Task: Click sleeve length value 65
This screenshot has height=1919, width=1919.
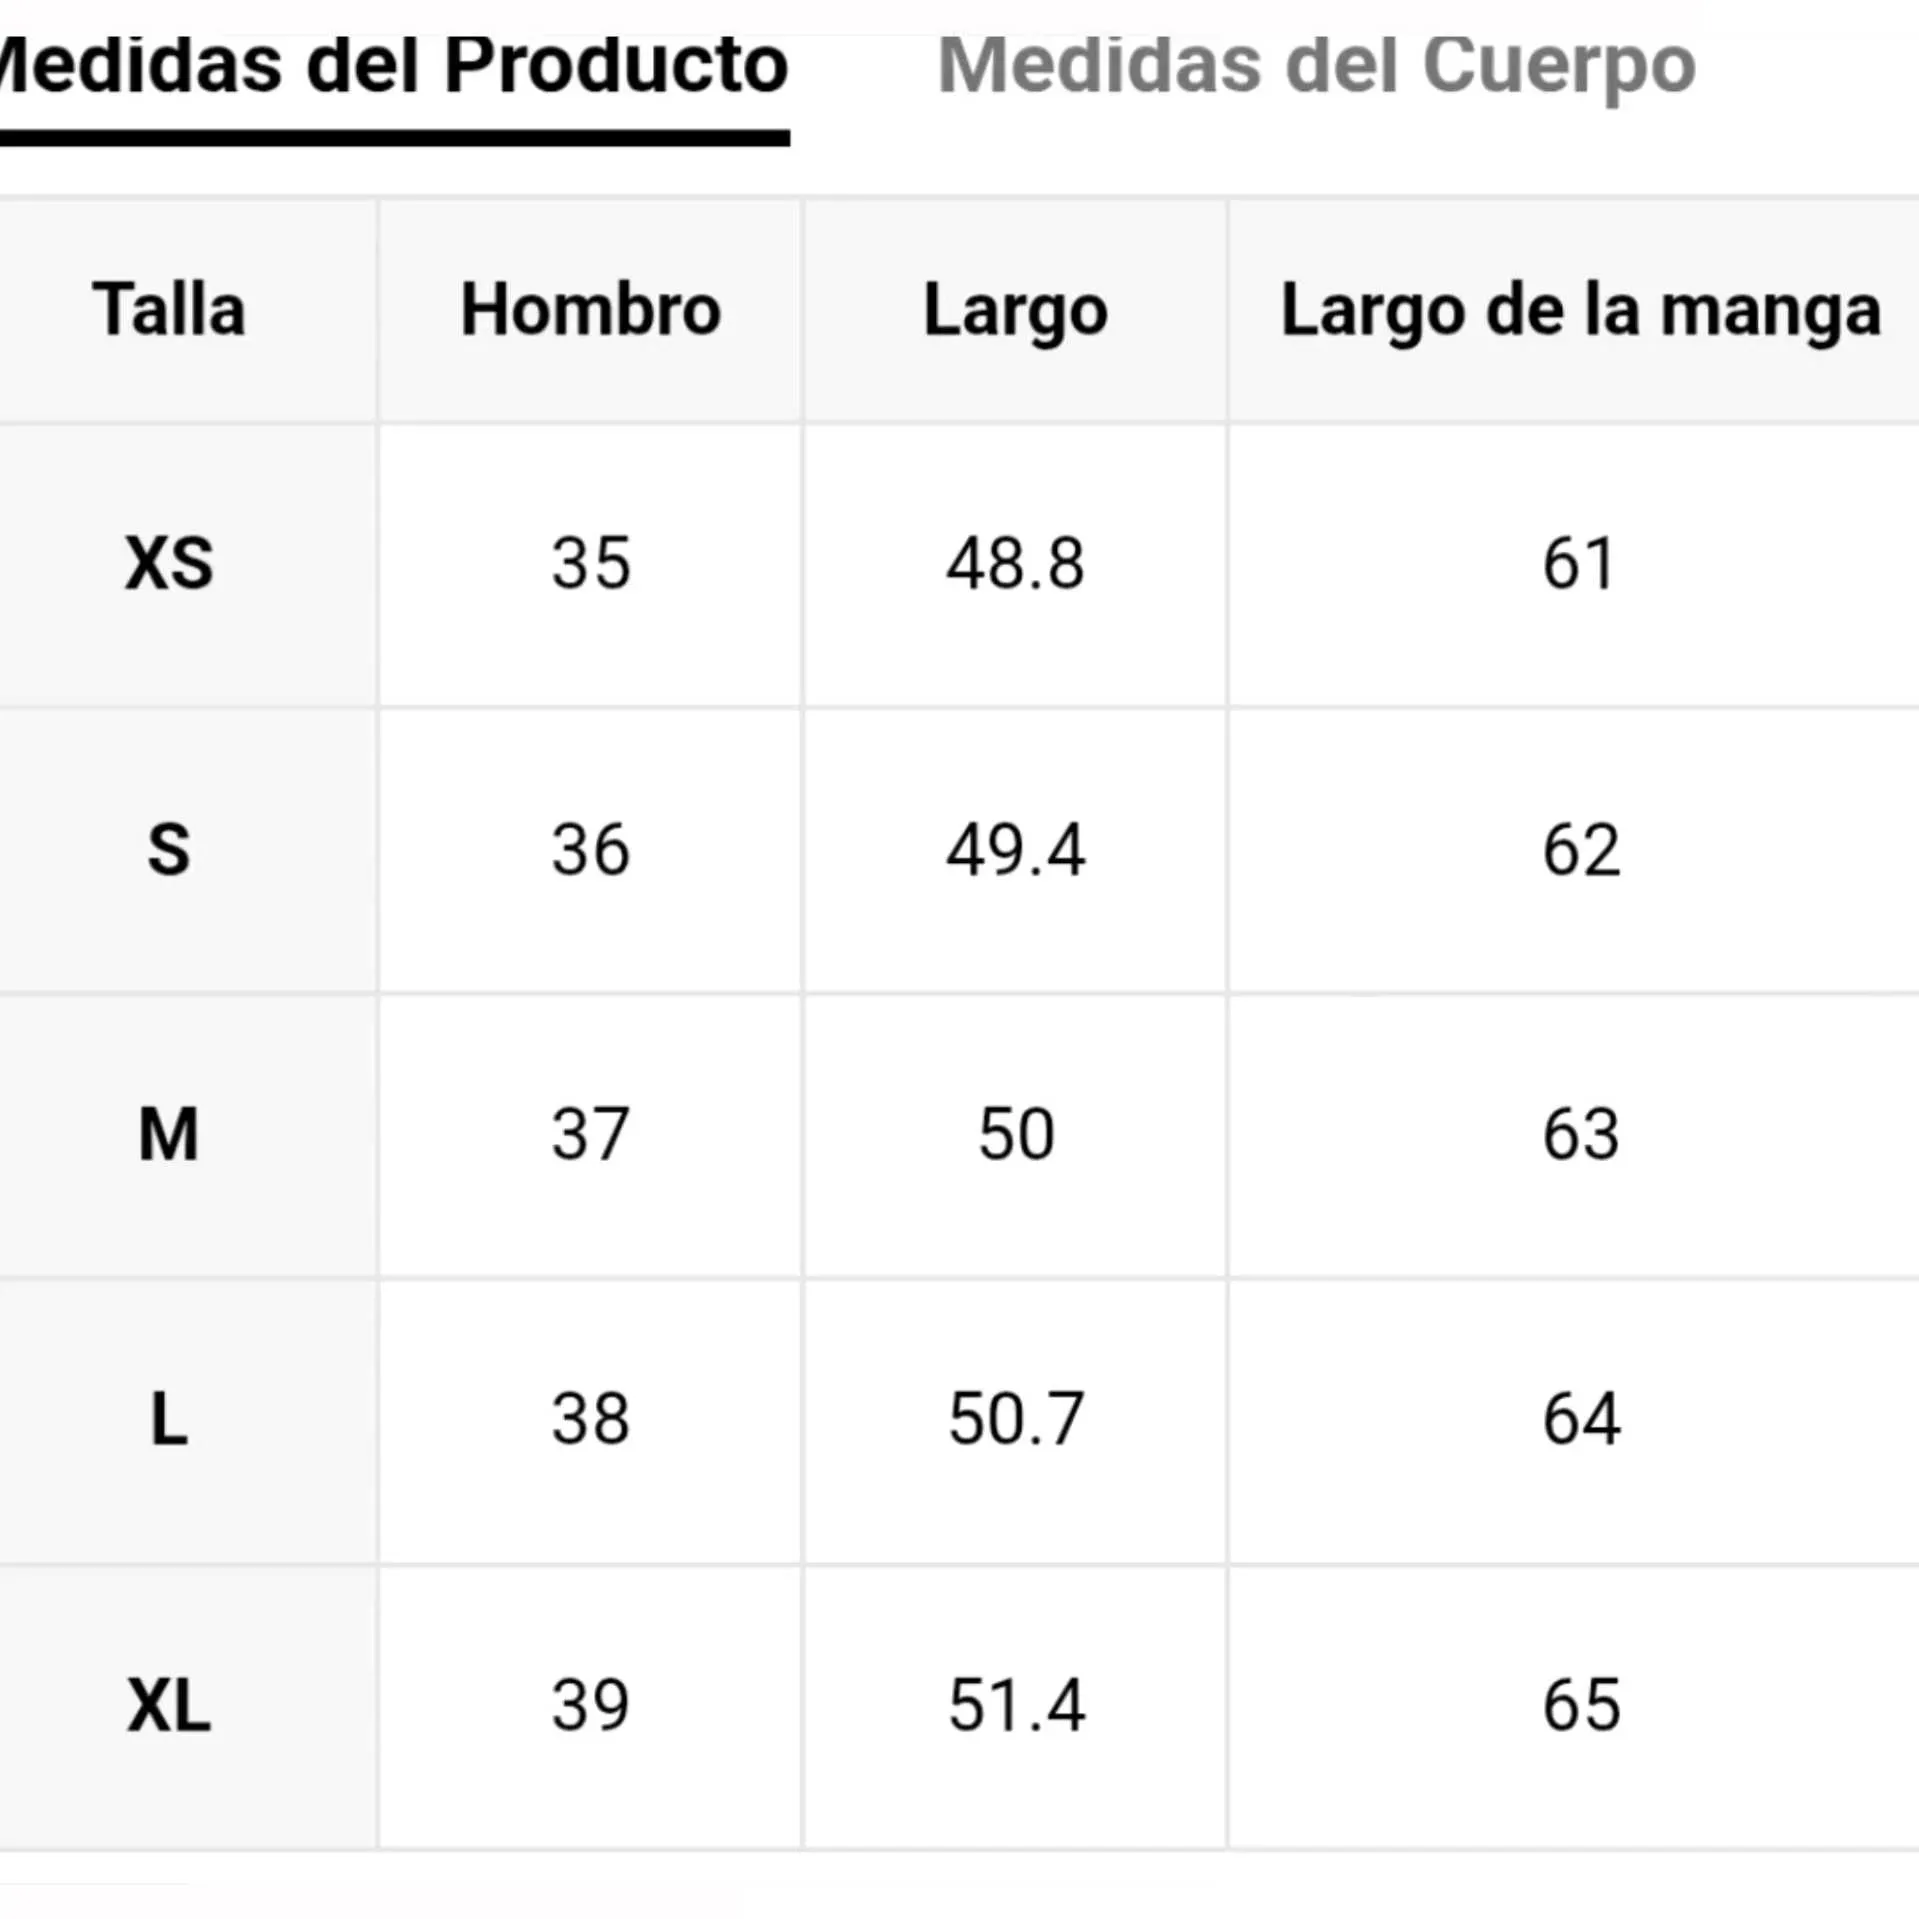Action: tap(1580, 1706)
